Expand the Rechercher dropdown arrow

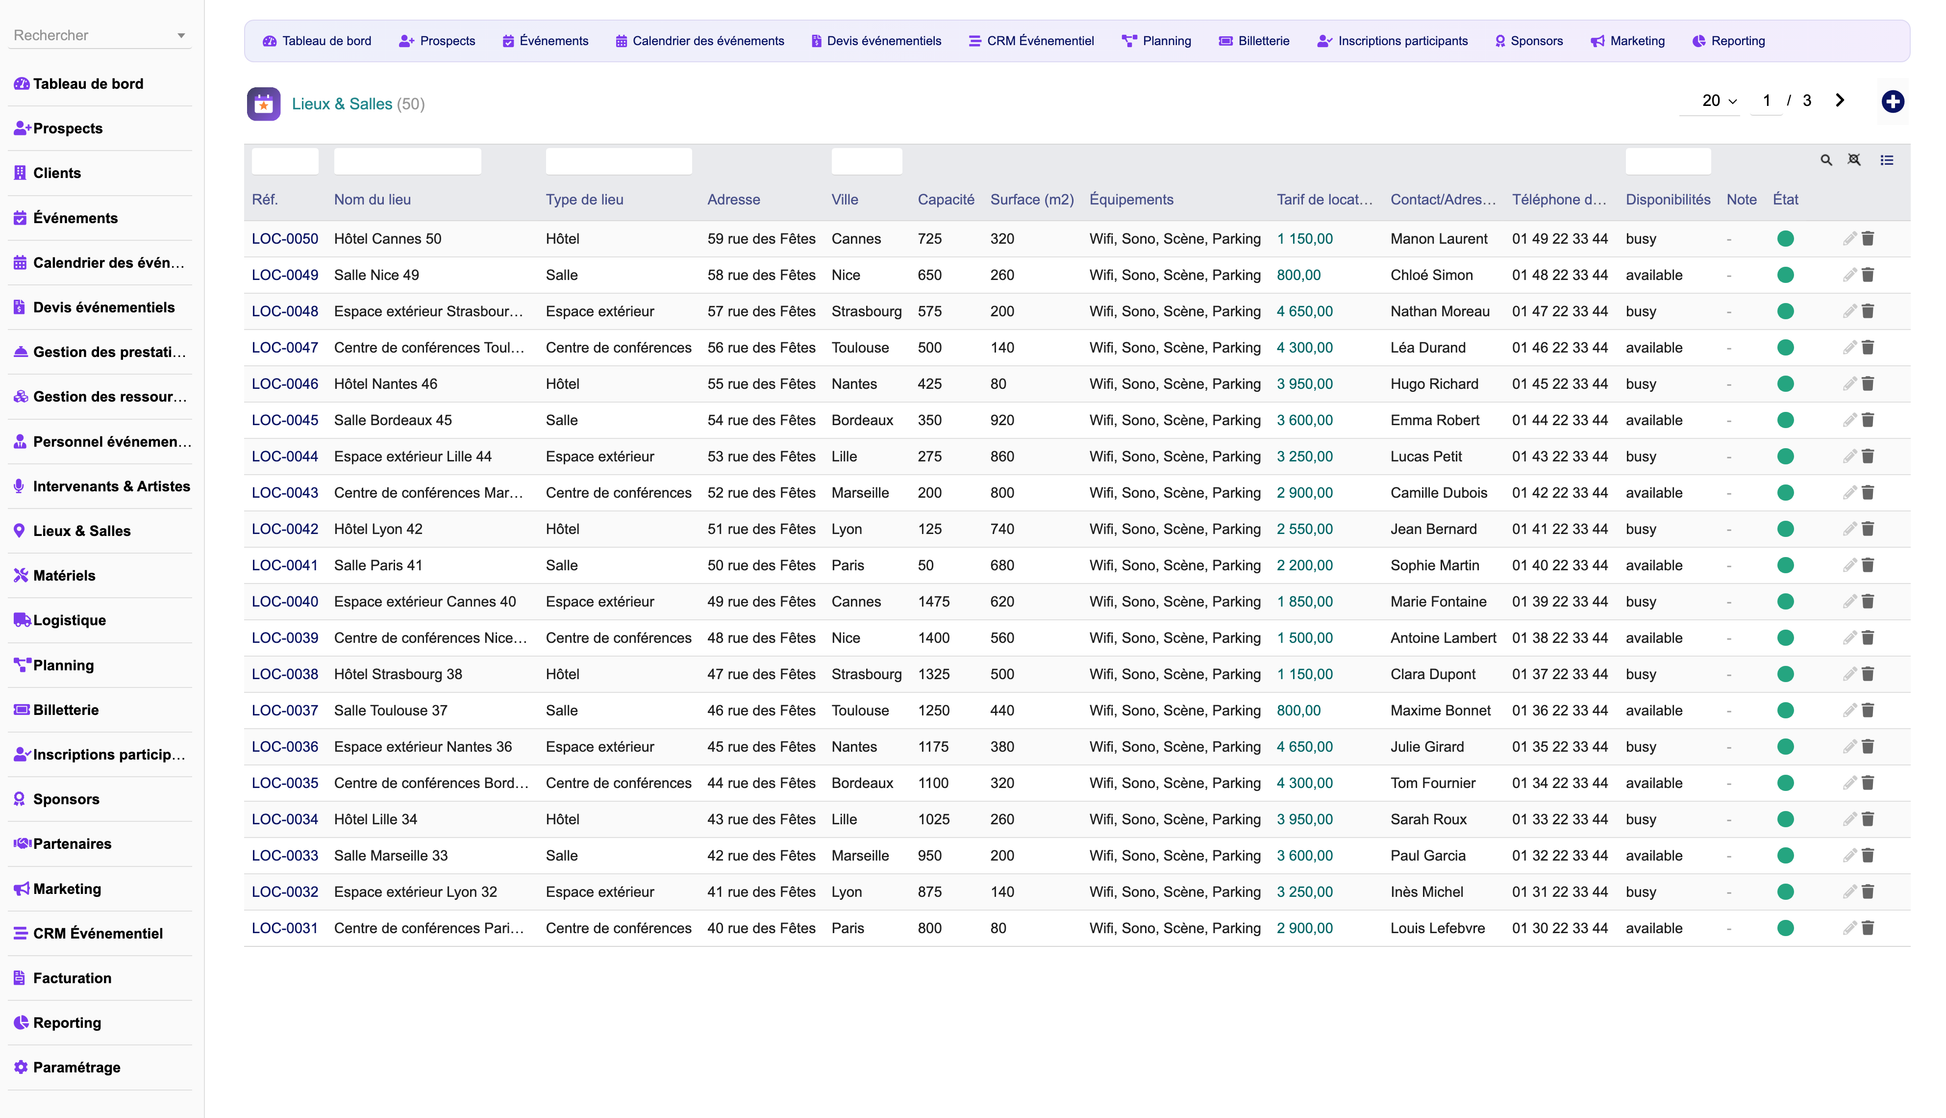181,36
